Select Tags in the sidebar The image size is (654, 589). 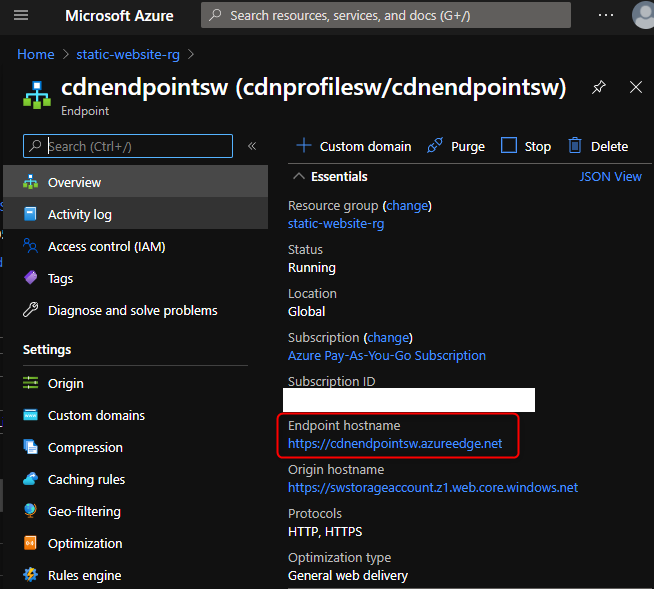click(60, 278)
